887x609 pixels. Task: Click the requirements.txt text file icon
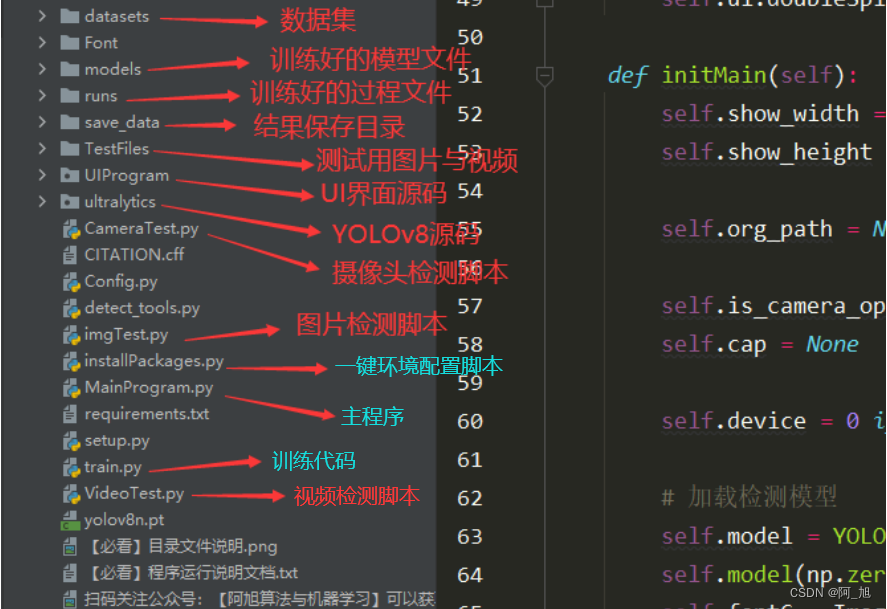click(x=72, y=414)
